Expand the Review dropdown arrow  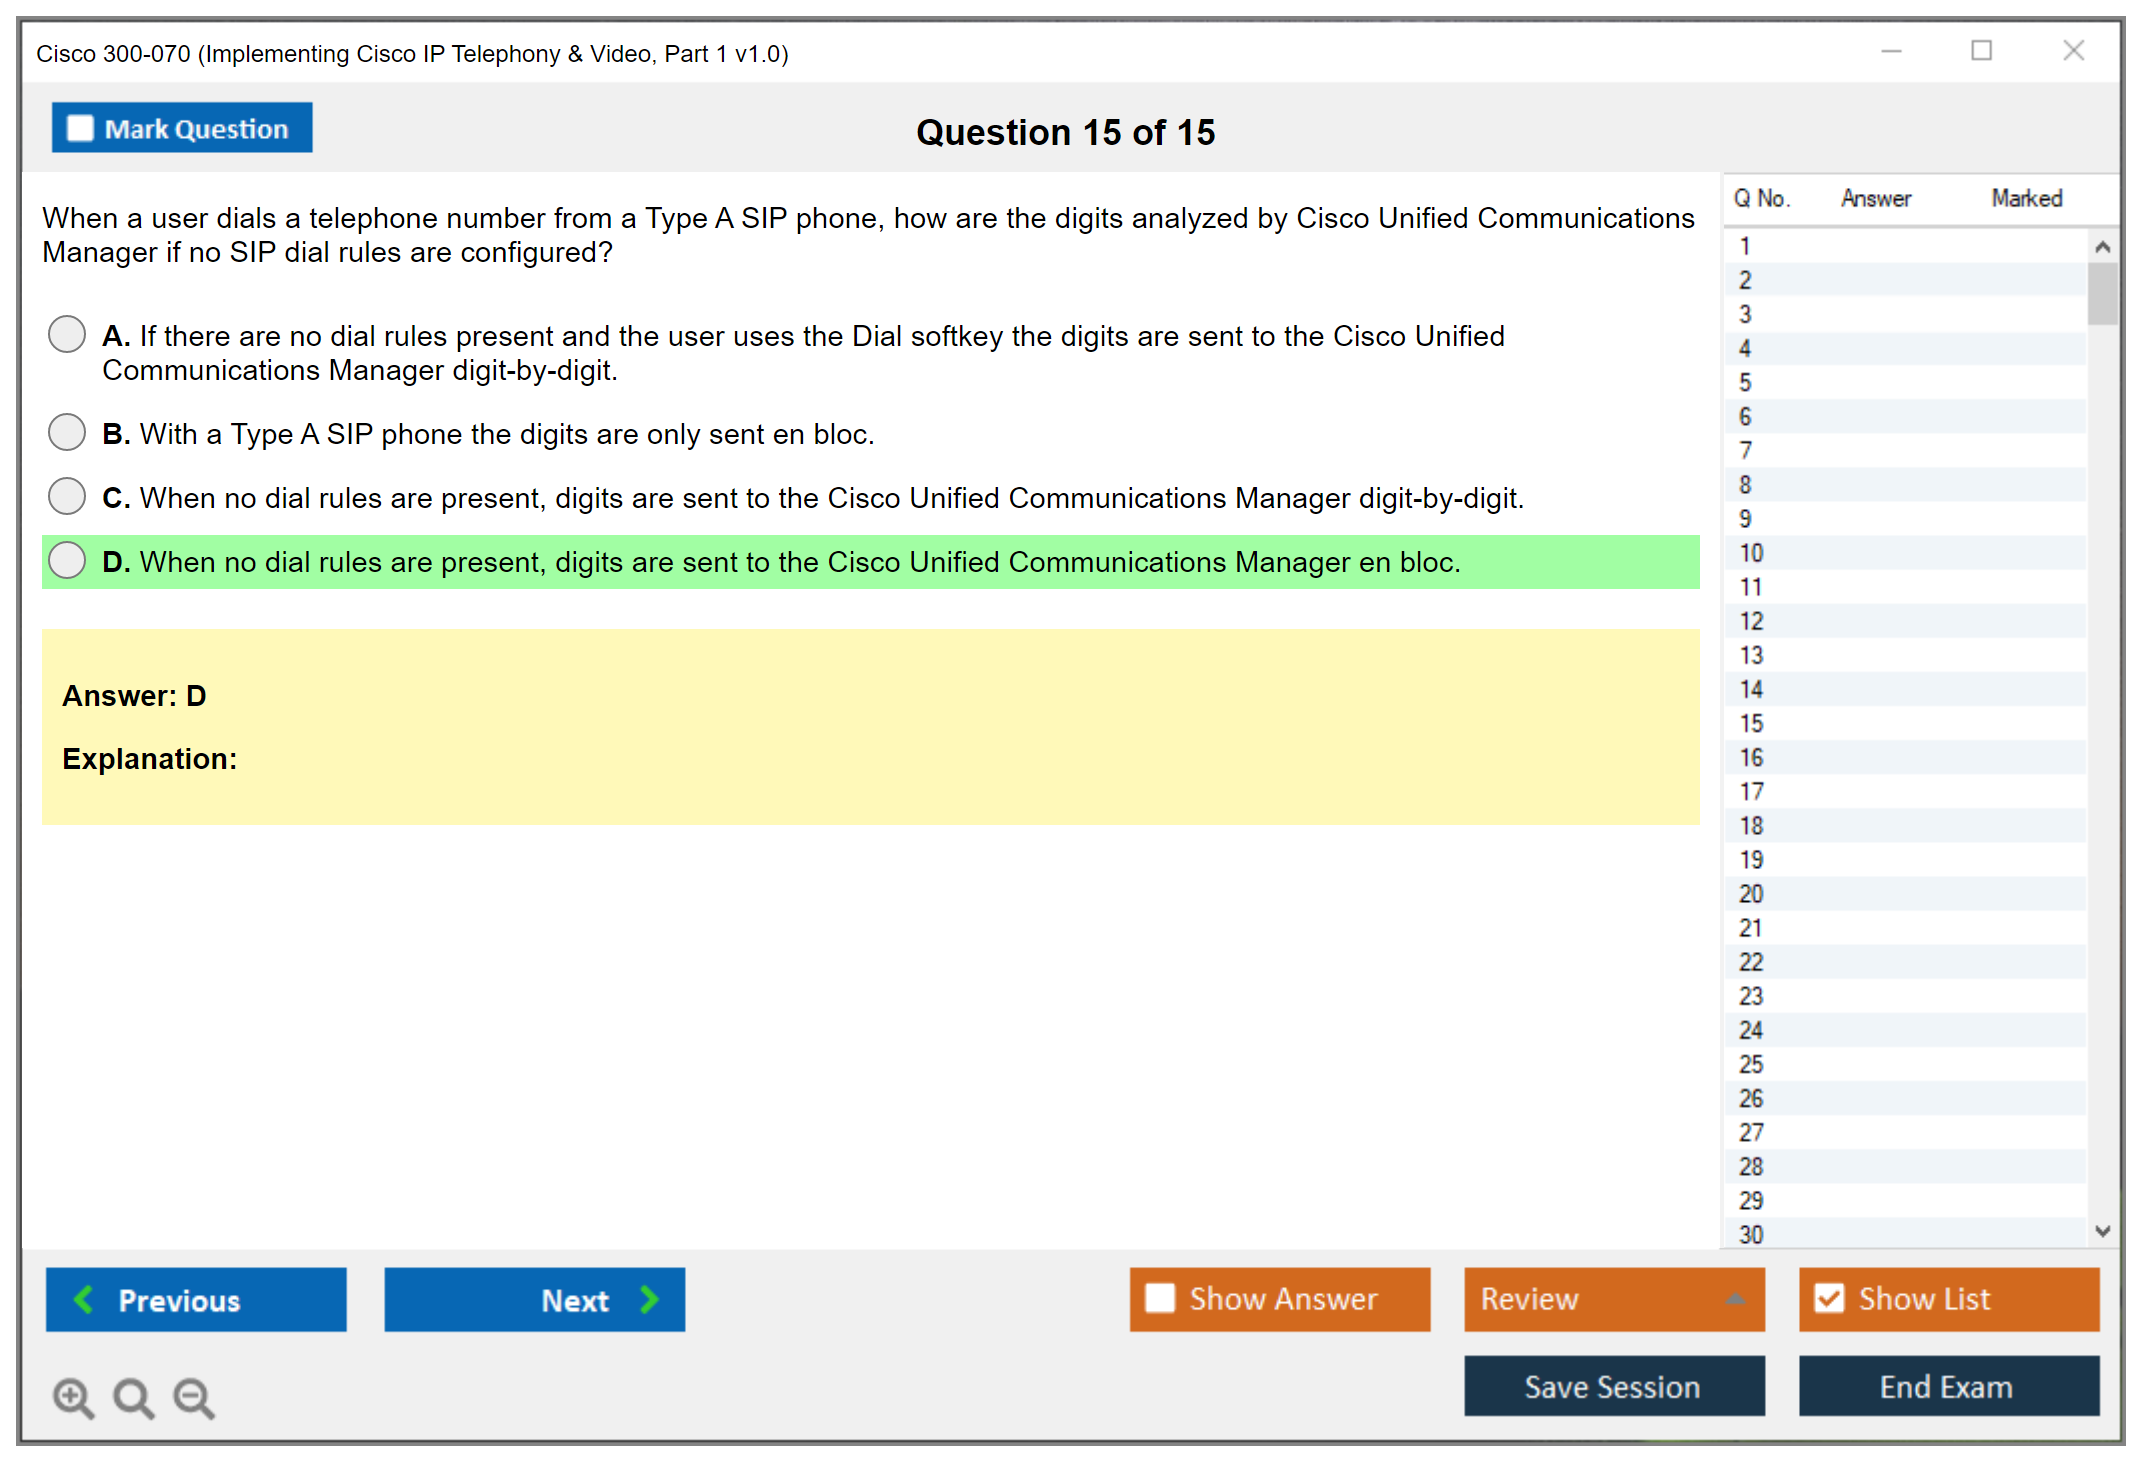pyautogui.click(x=1735, y=1299)
